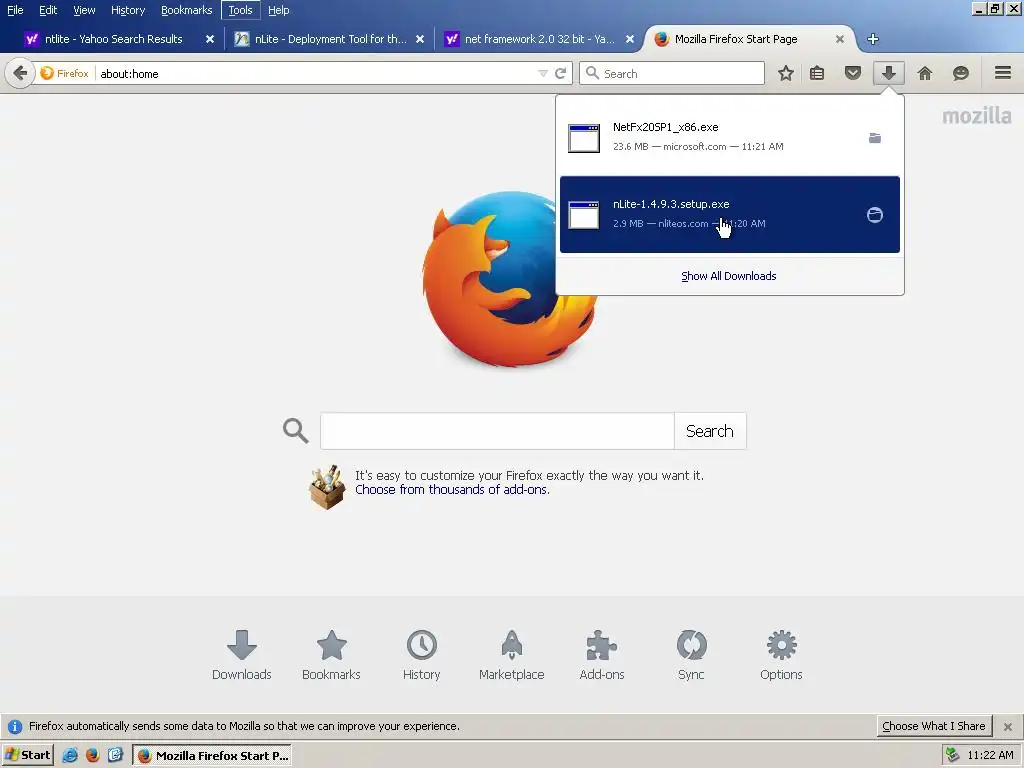Click the magnifier icon beside home search field
This screenshot has height=768, width=1024.
click(295, 431)
